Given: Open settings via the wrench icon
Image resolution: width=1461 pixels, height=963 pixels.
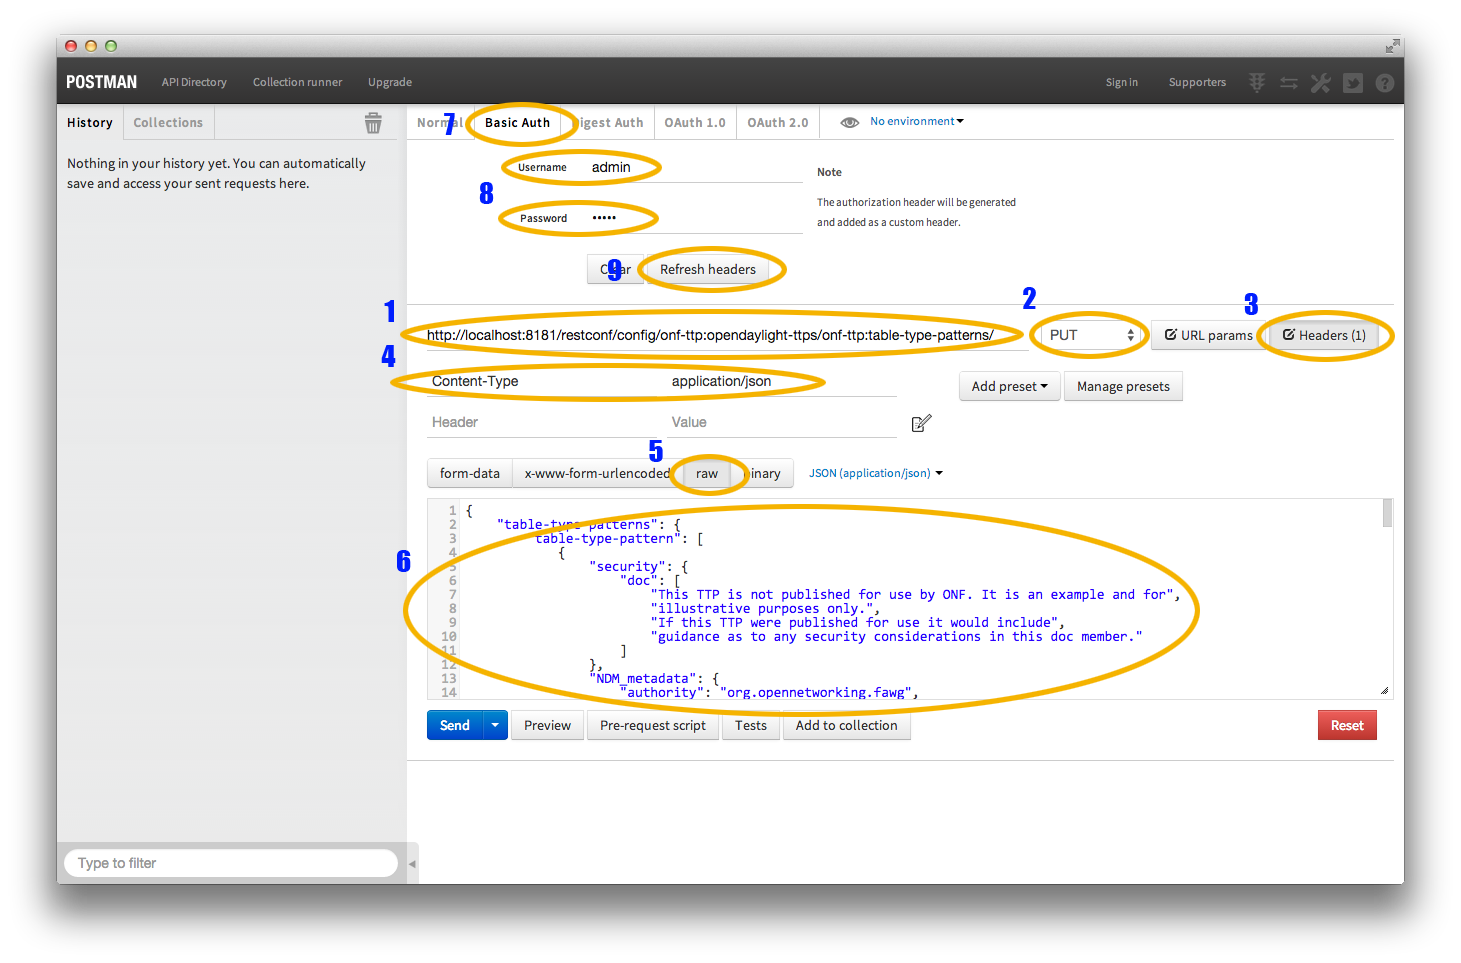Looking at the screenshot, I should click(x=1321, y=83).
